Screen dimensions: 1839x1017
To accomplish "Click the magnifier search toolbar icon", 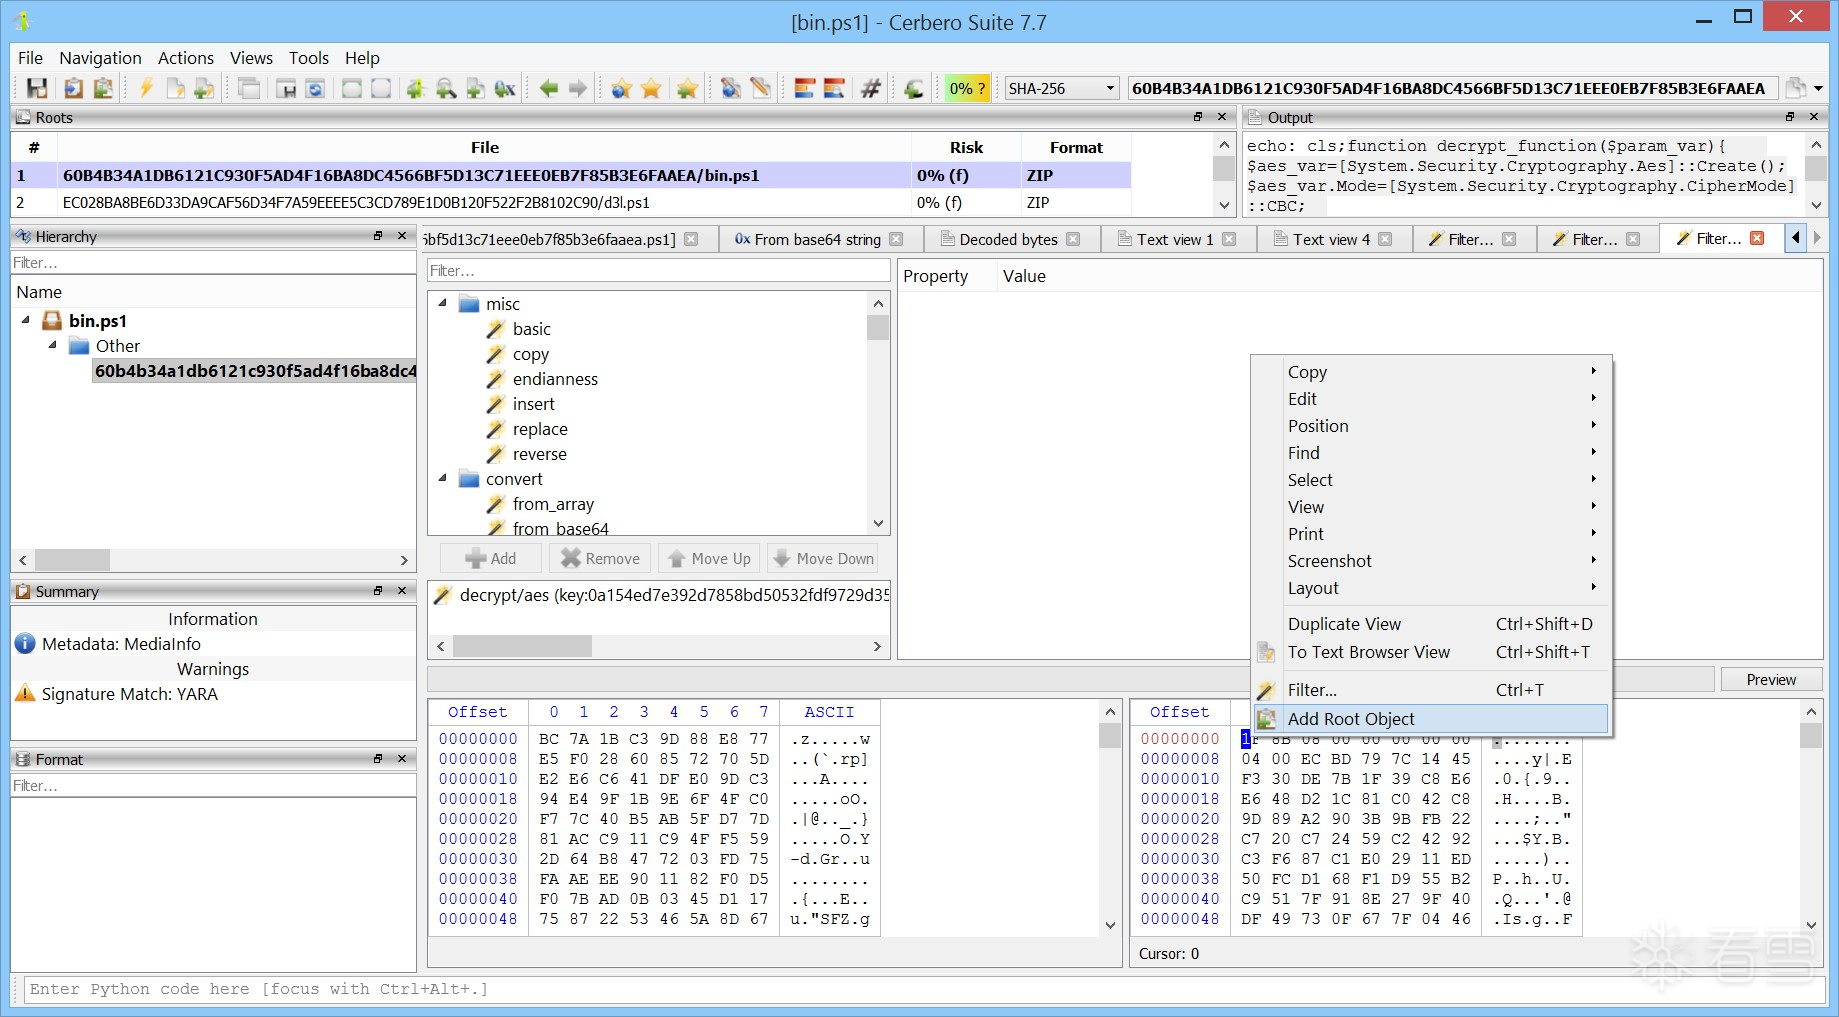I will coord(446,88).
